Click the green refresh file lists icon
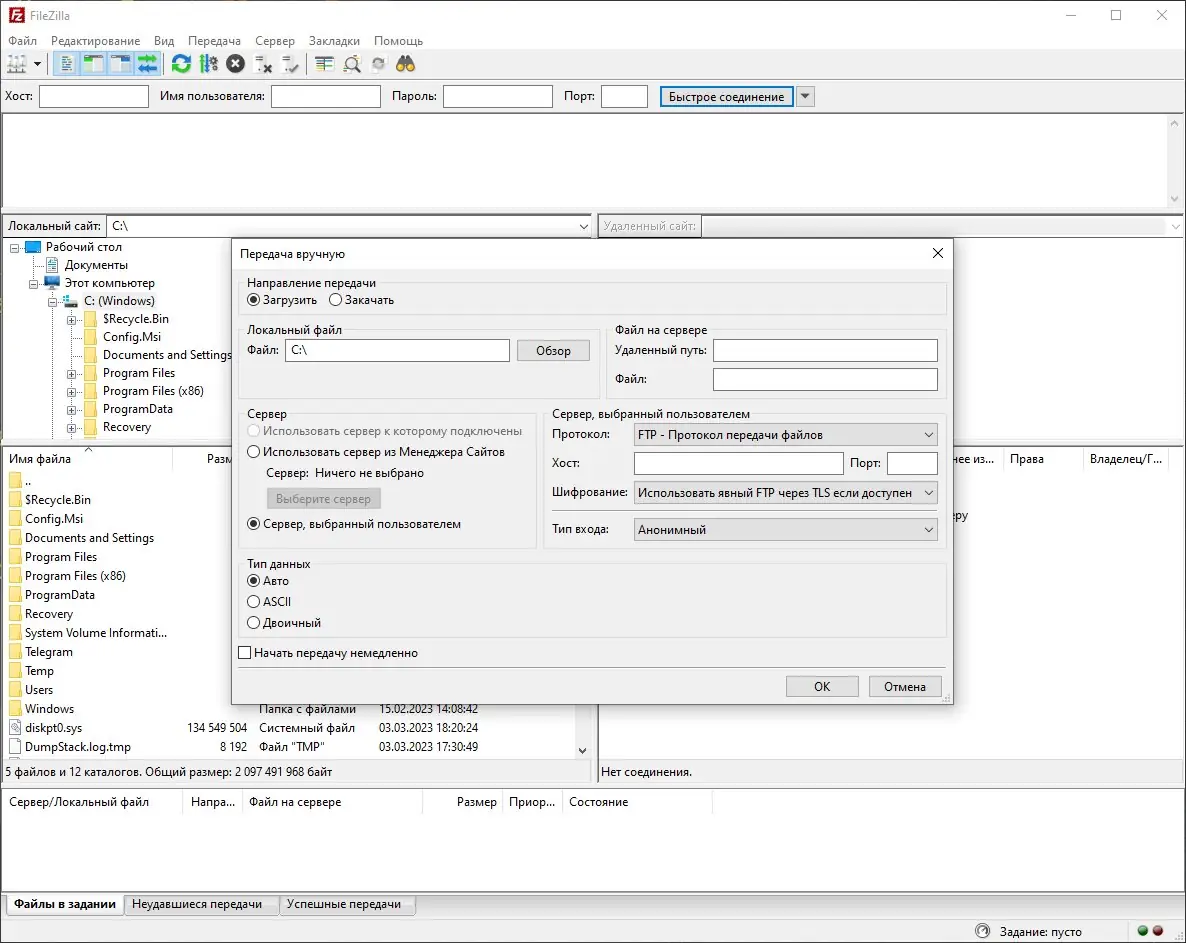 point(181,64)
